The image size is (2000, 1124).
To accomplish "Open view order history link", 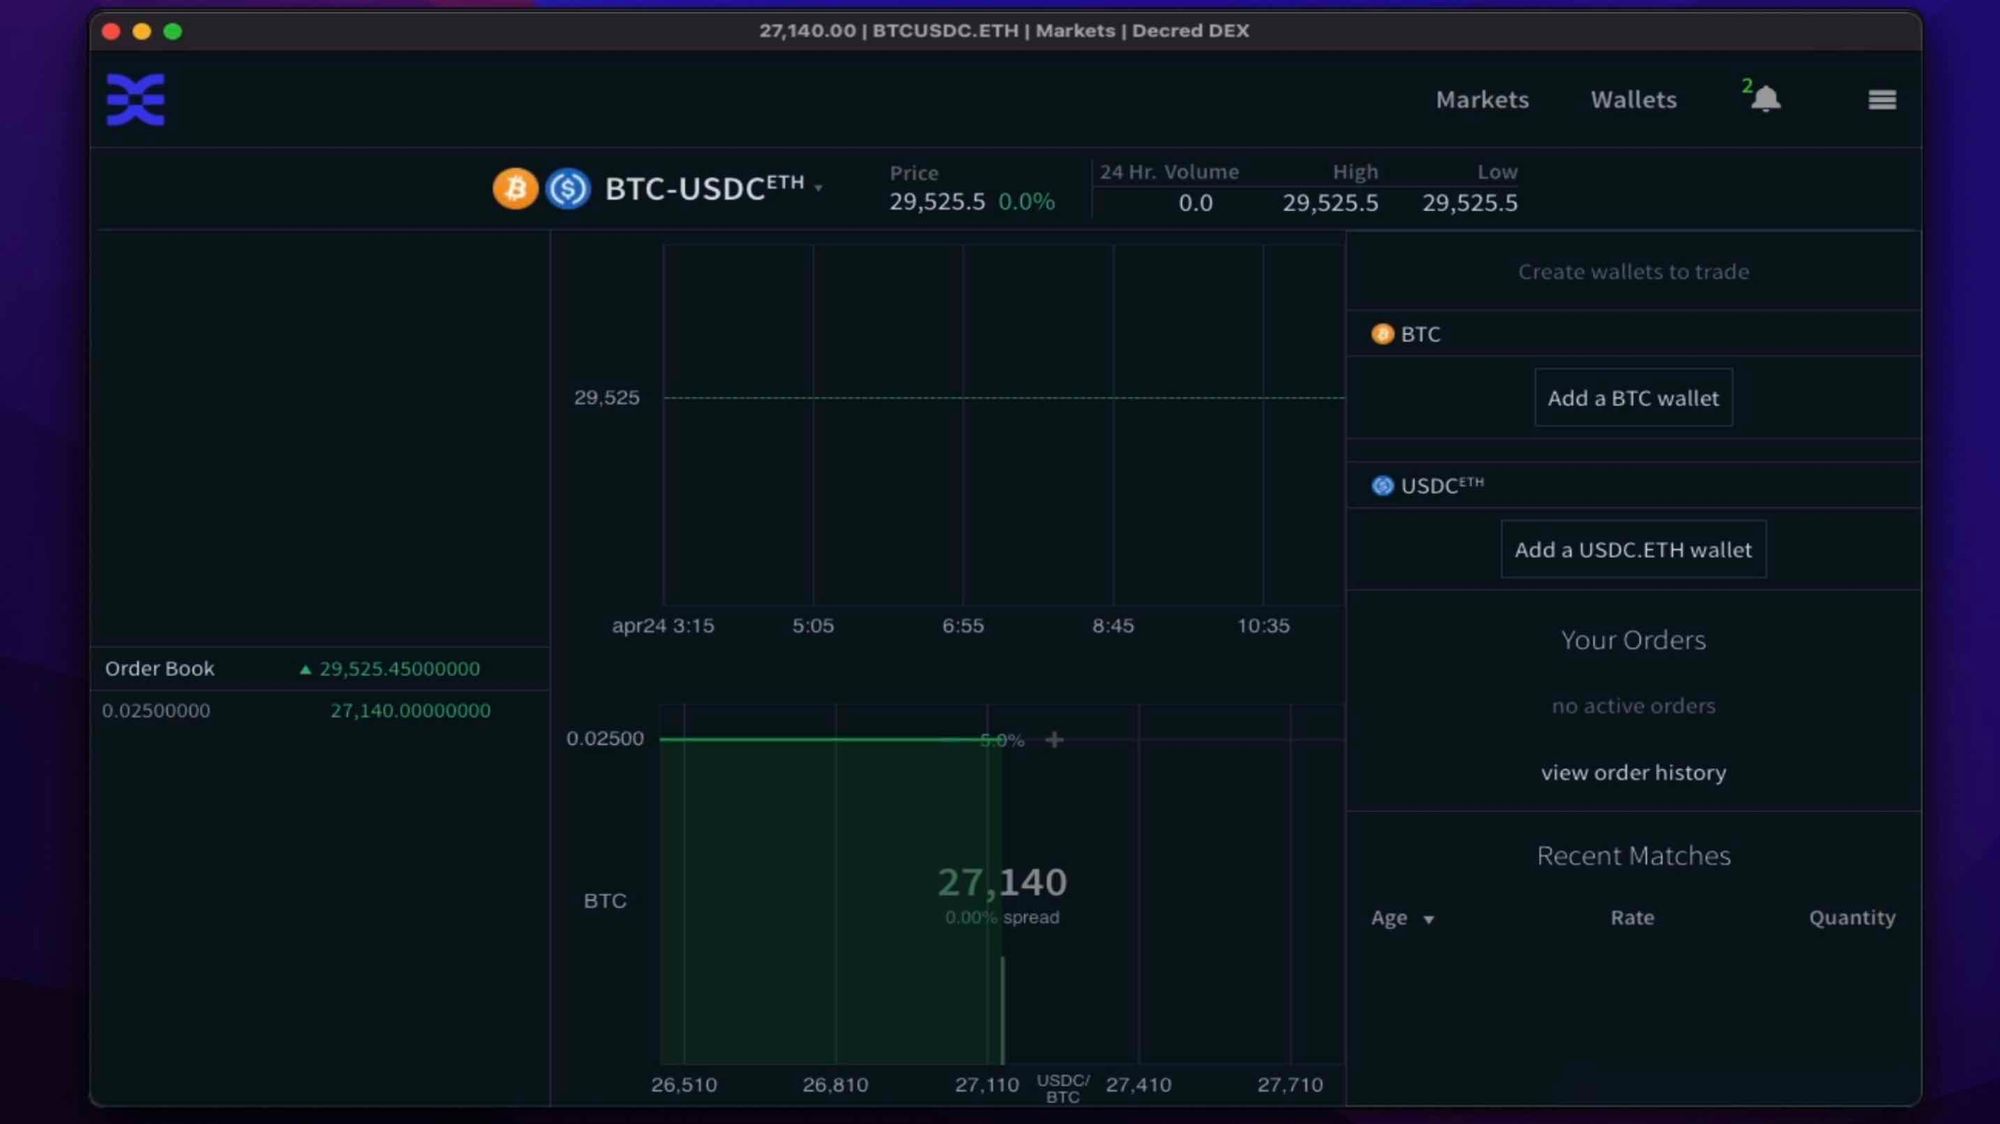I will tap(1633, 772).
